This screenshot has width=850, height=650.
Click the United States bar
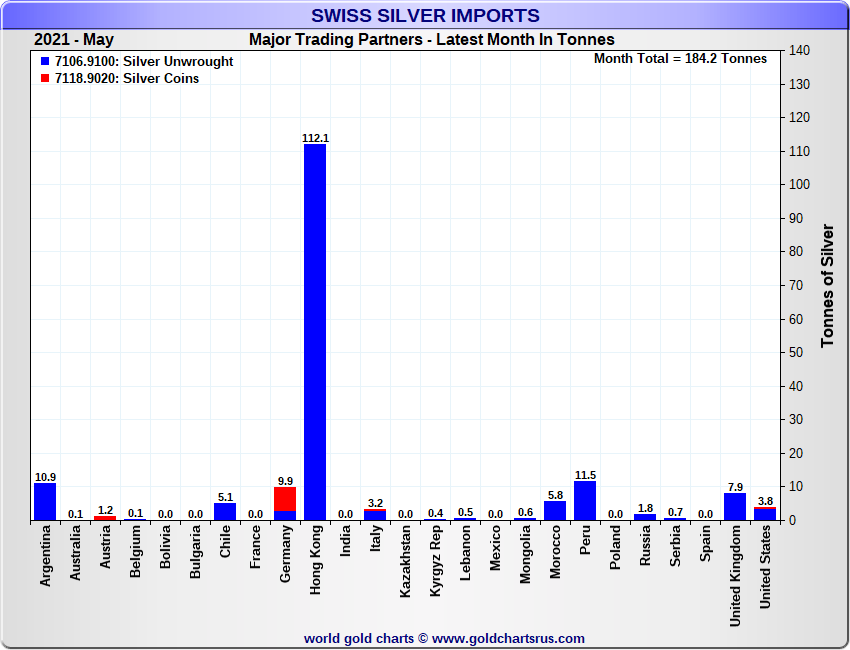[765, 515]
